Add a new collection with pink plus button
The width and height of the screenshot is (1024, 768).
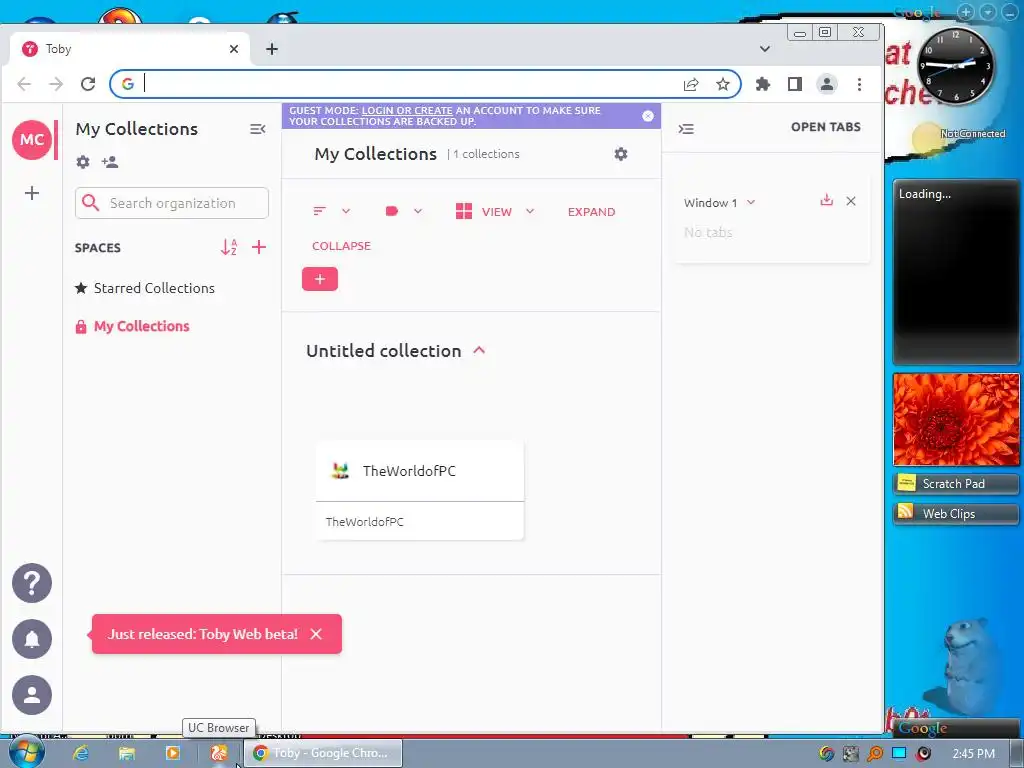pyautogui.click(x=319, y=279)
